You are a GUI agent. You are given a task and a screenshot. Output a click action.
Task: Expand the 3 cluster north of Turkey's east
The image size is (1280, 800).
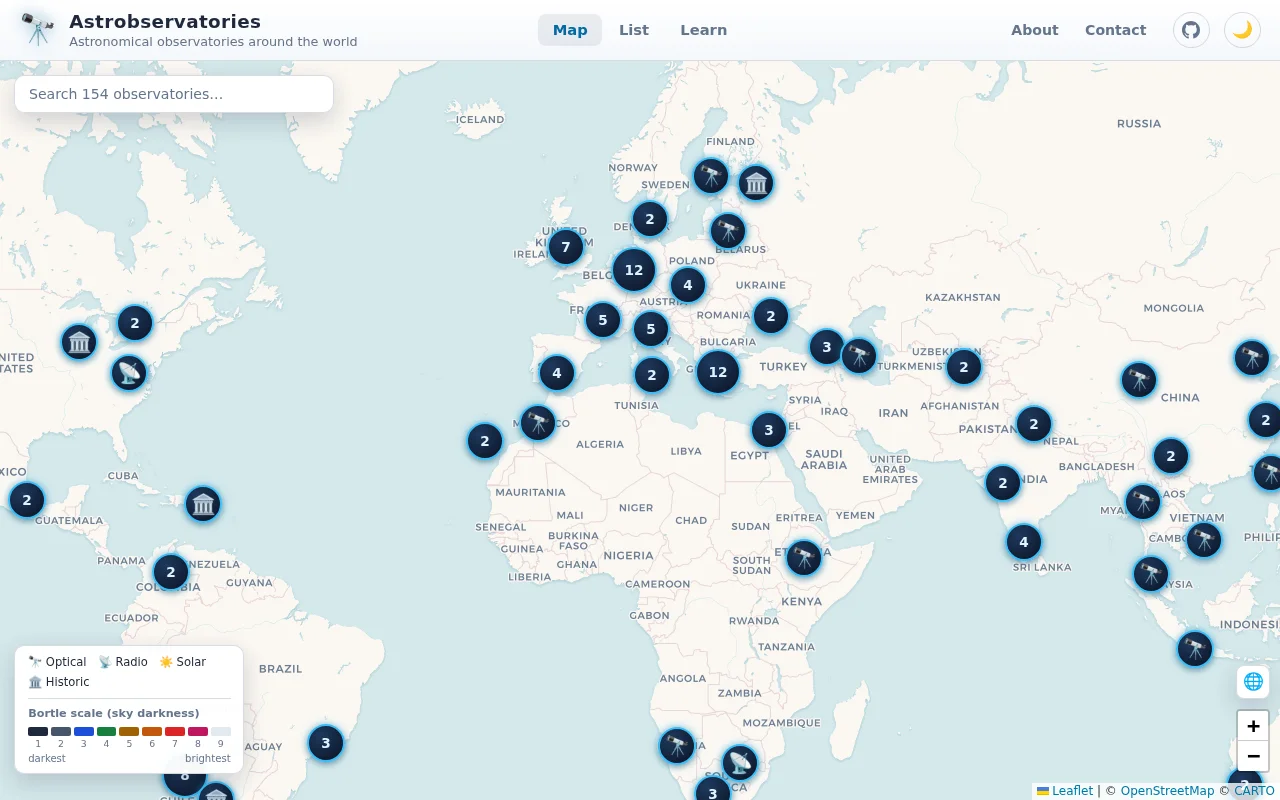pyautogui.click(x=827, y=347)
